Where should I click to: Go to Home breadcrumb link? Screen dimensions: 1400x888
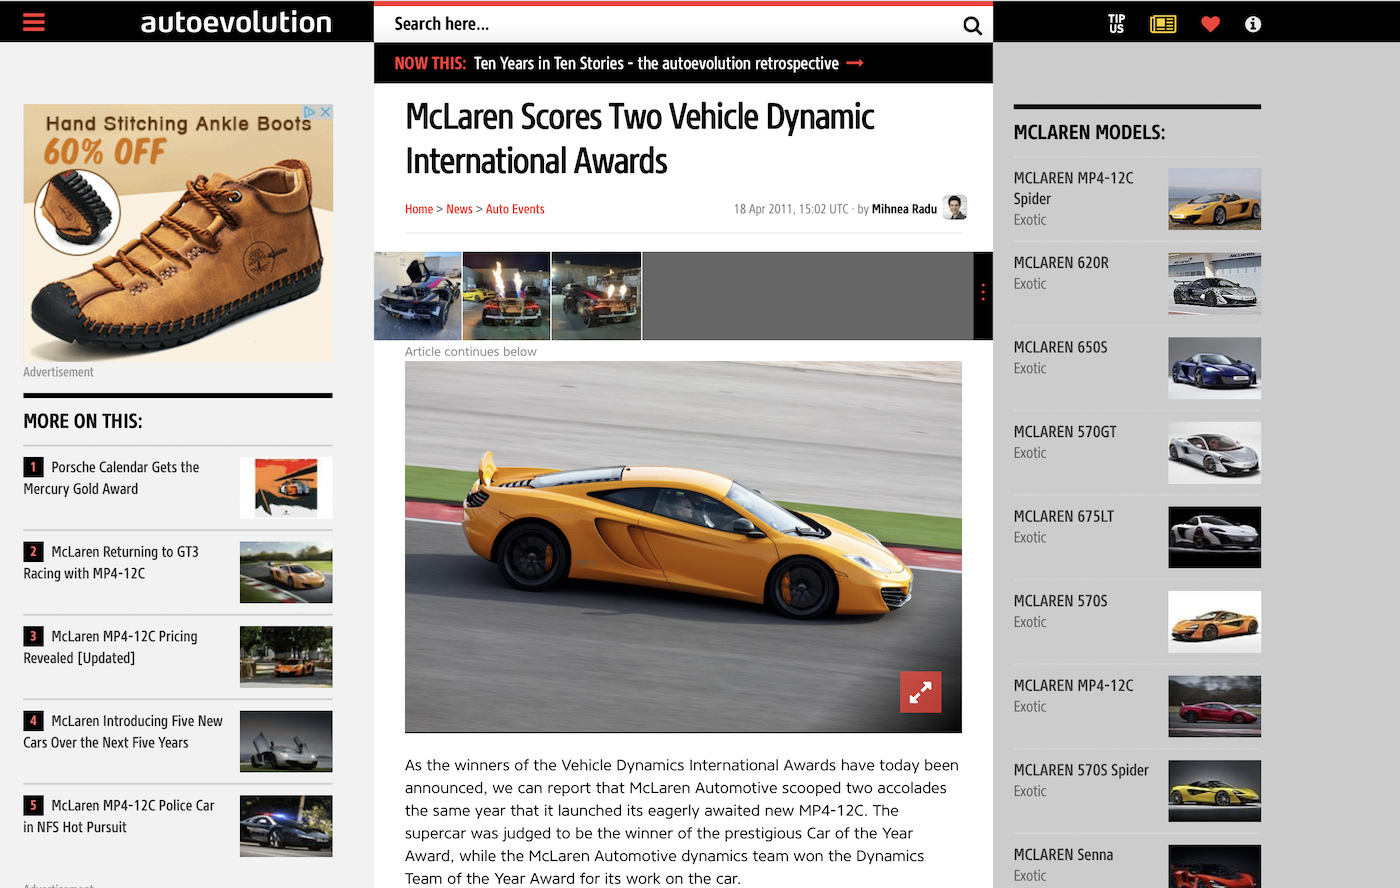pyautogui.click(x=419, y=209)
